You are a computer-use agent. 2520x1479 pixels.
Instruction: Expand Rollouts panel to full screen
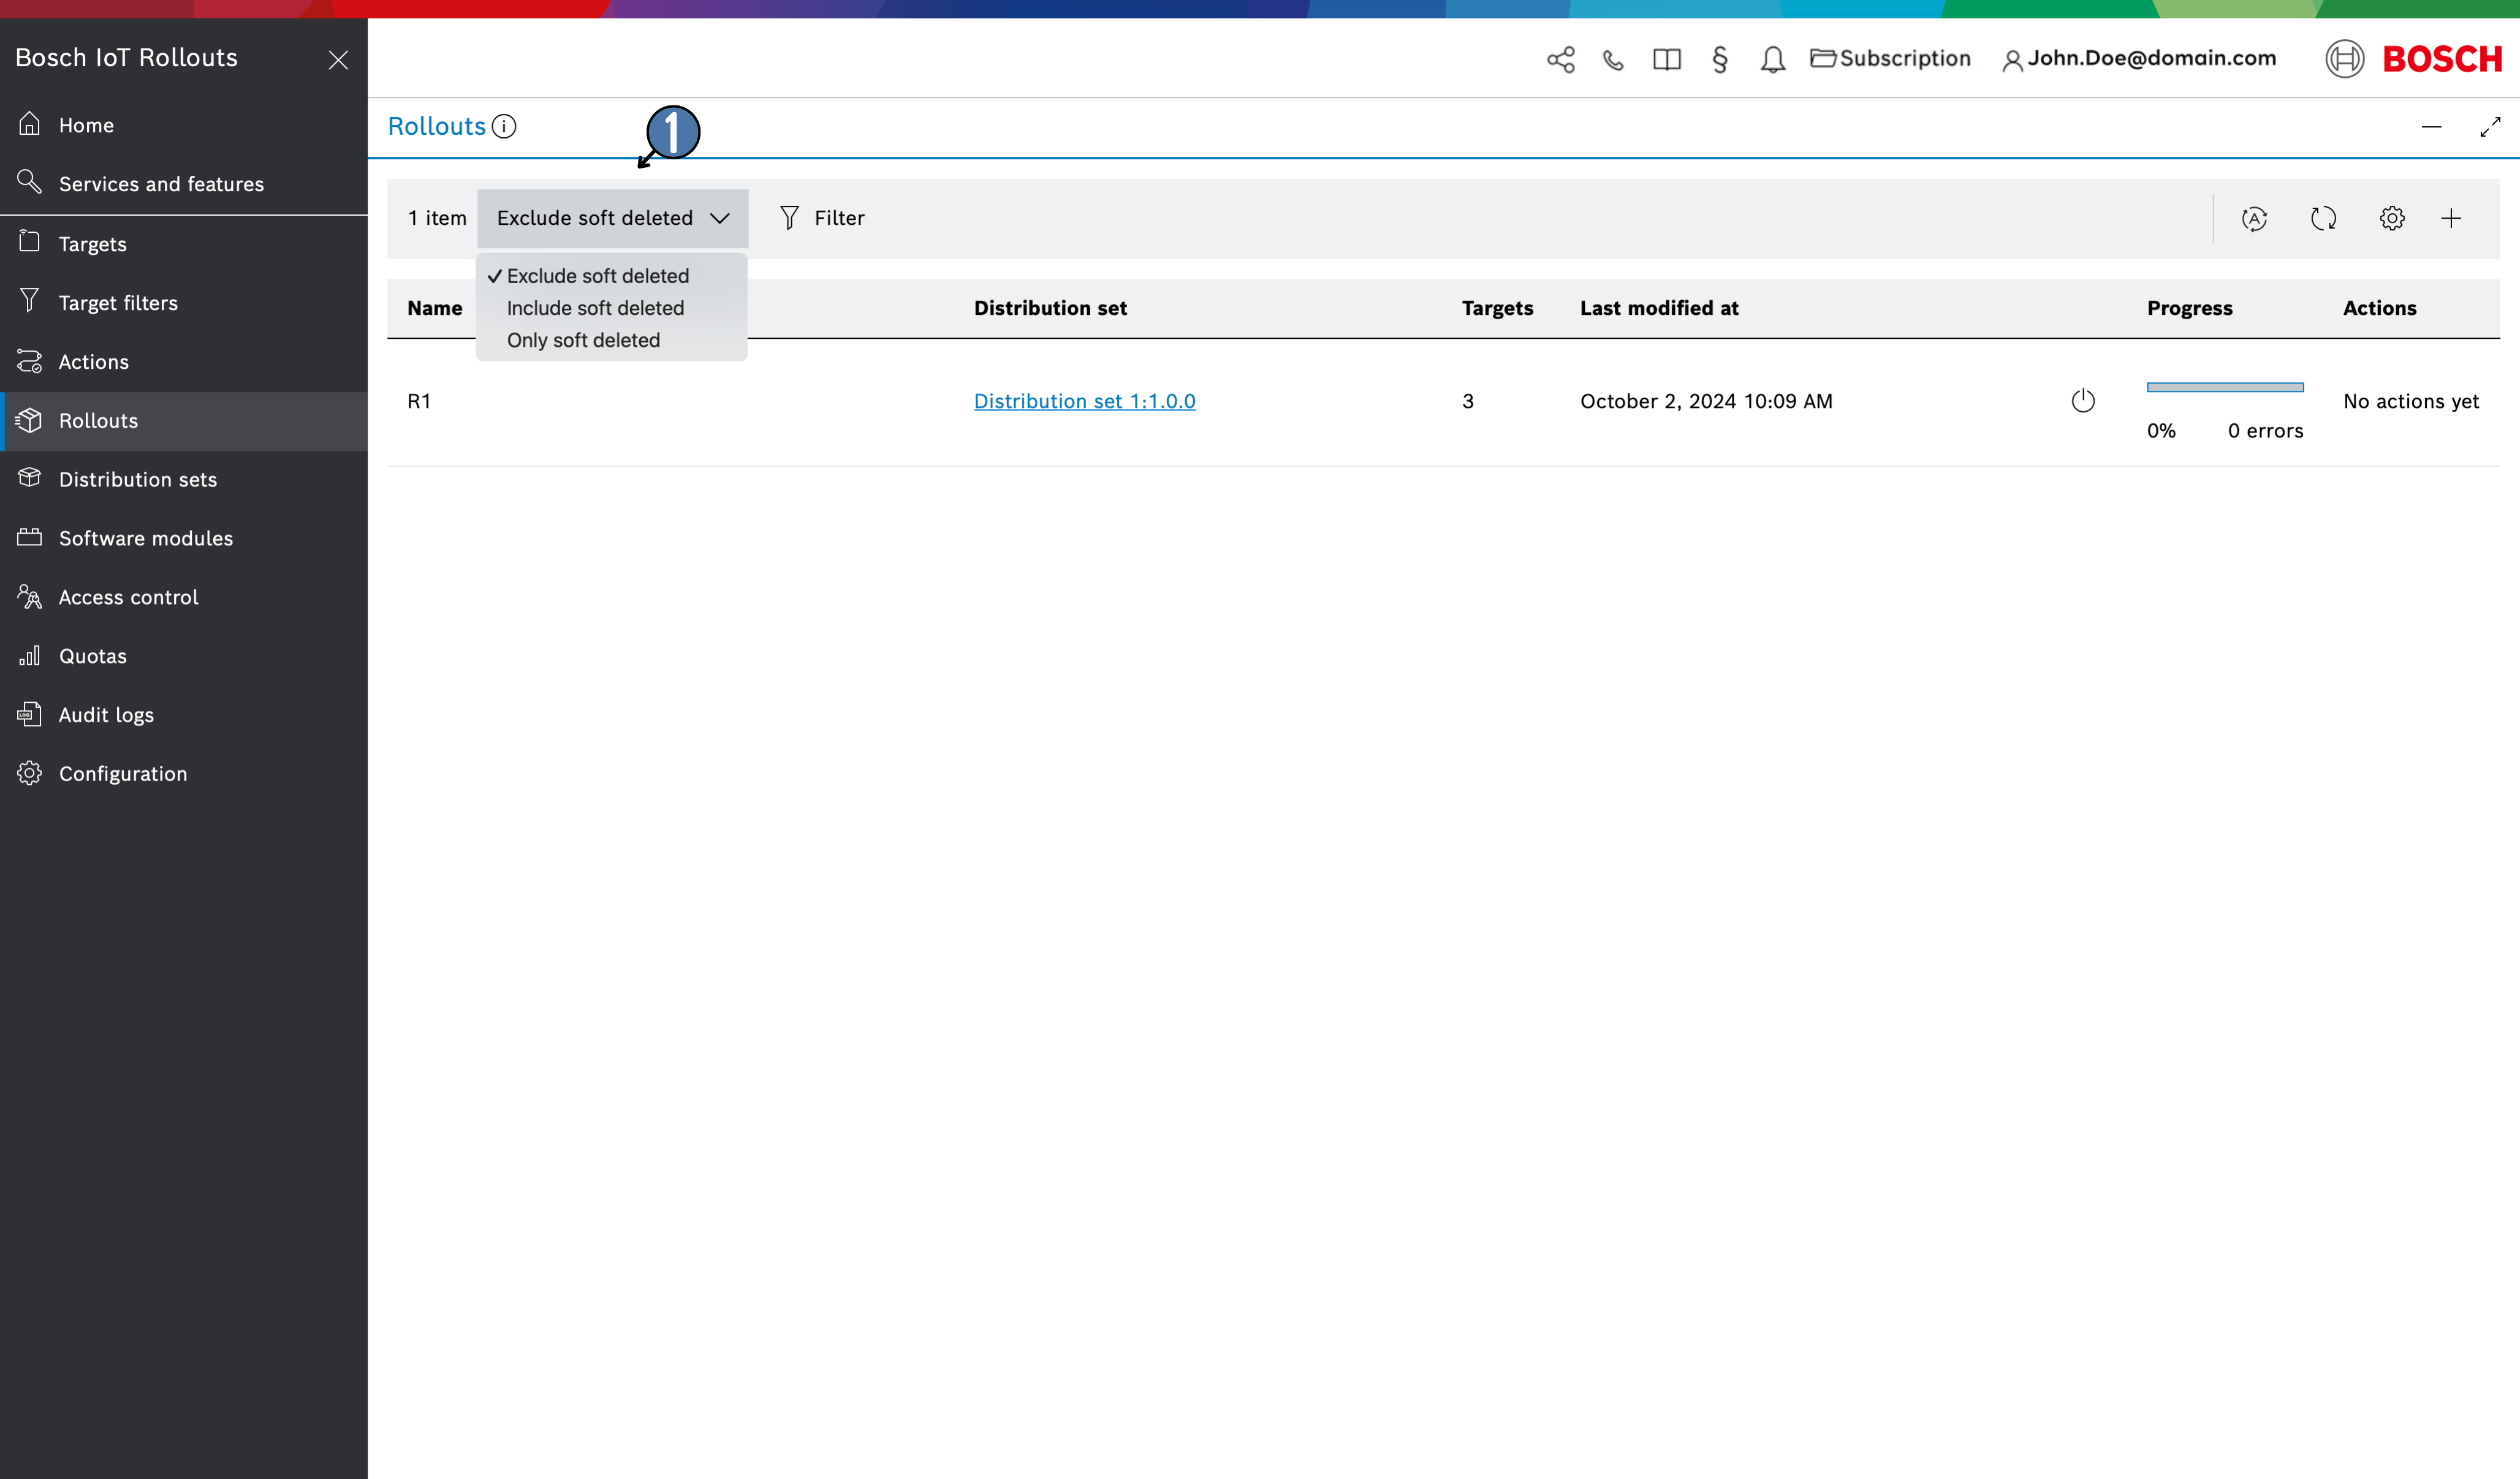tap(2490, 127)
